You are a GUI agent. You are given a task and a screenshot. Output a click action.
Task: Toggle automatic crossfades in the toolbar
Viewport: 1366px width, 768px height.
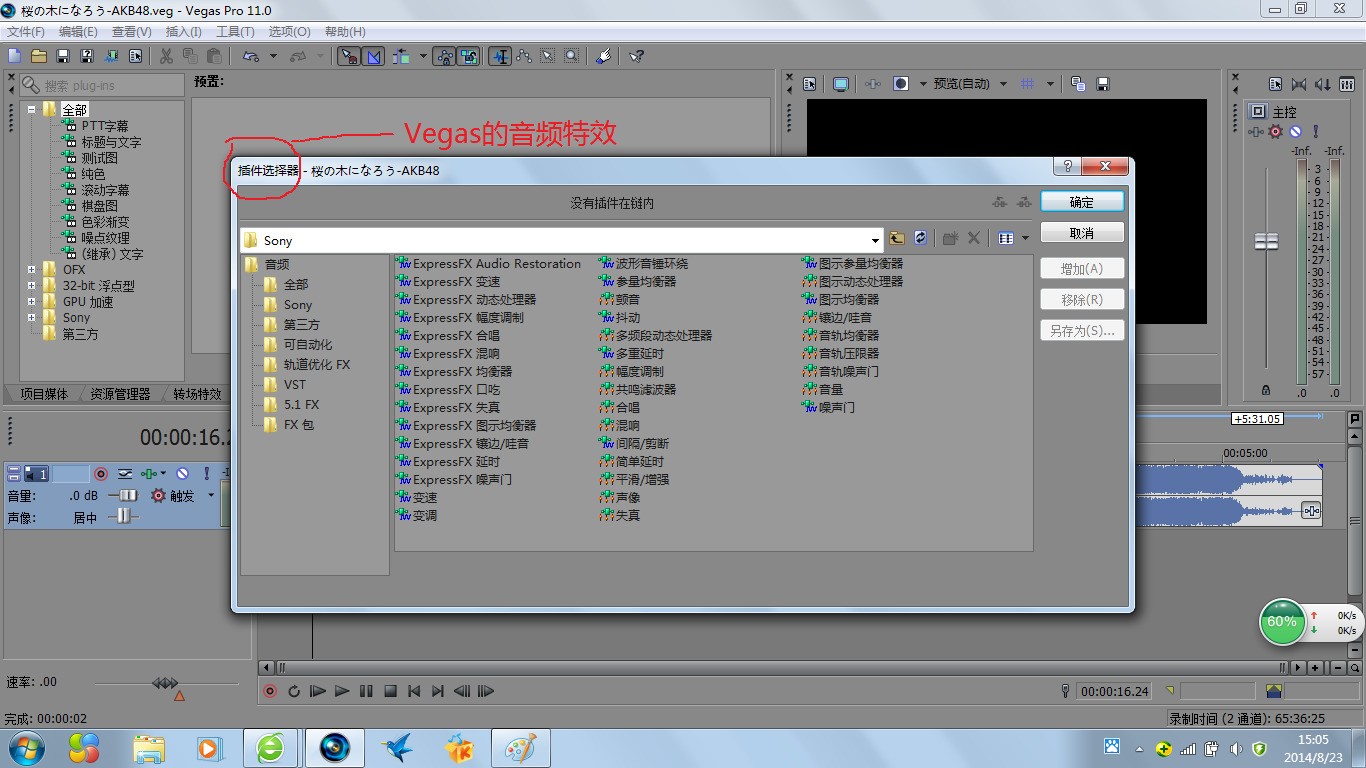pos(374,56)
